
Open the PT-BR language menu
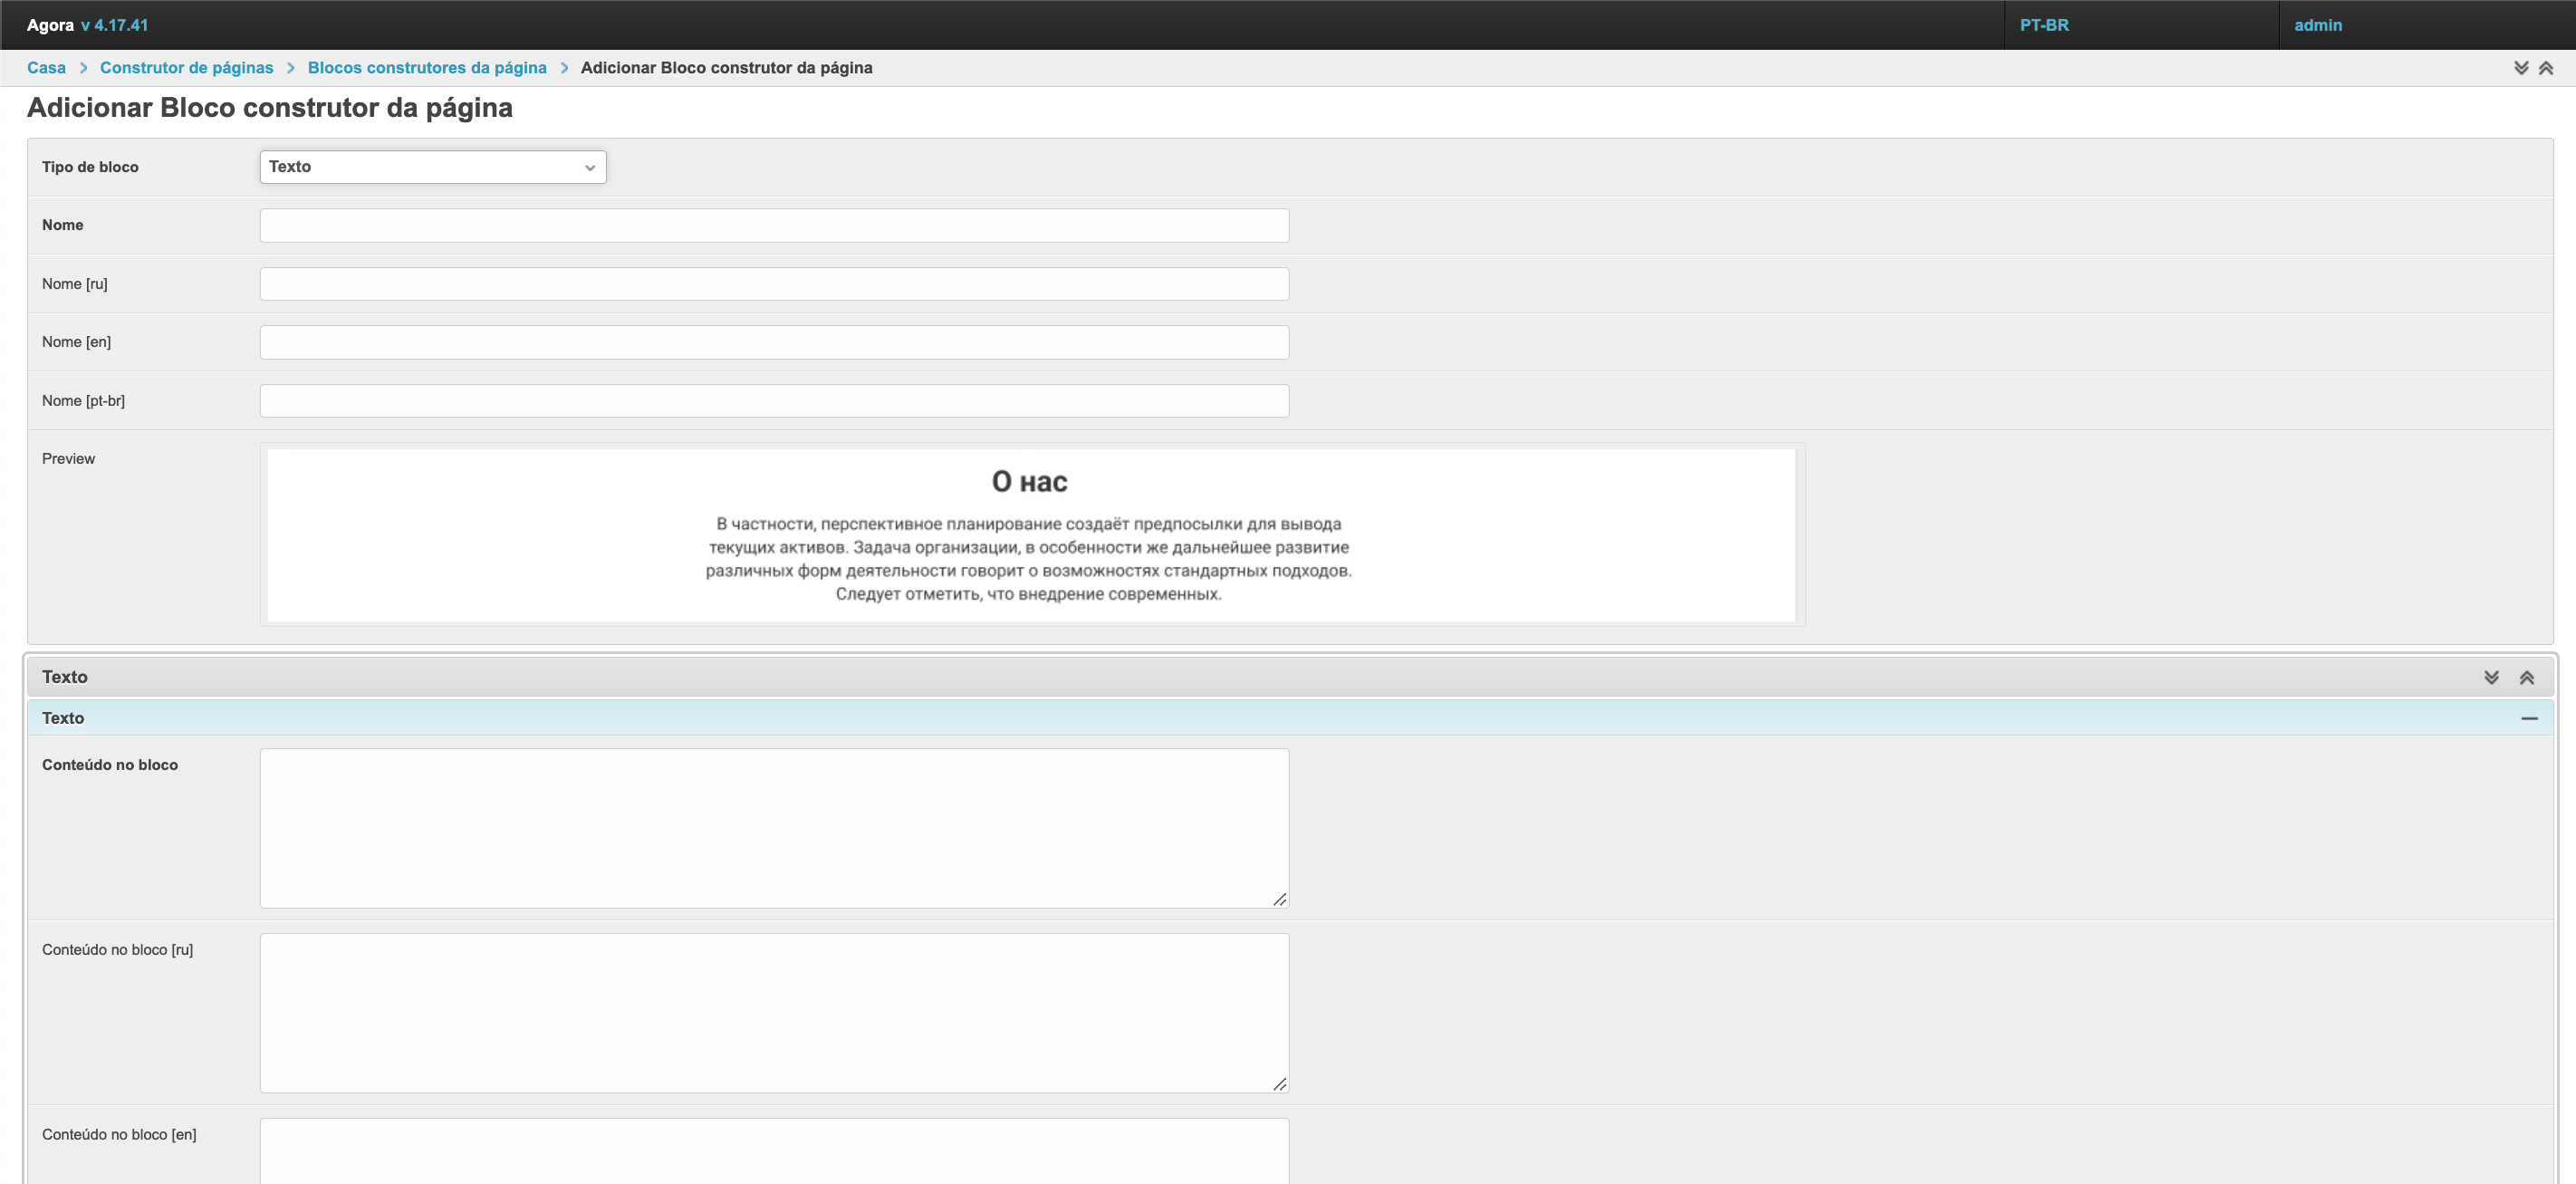(2044, 25)
